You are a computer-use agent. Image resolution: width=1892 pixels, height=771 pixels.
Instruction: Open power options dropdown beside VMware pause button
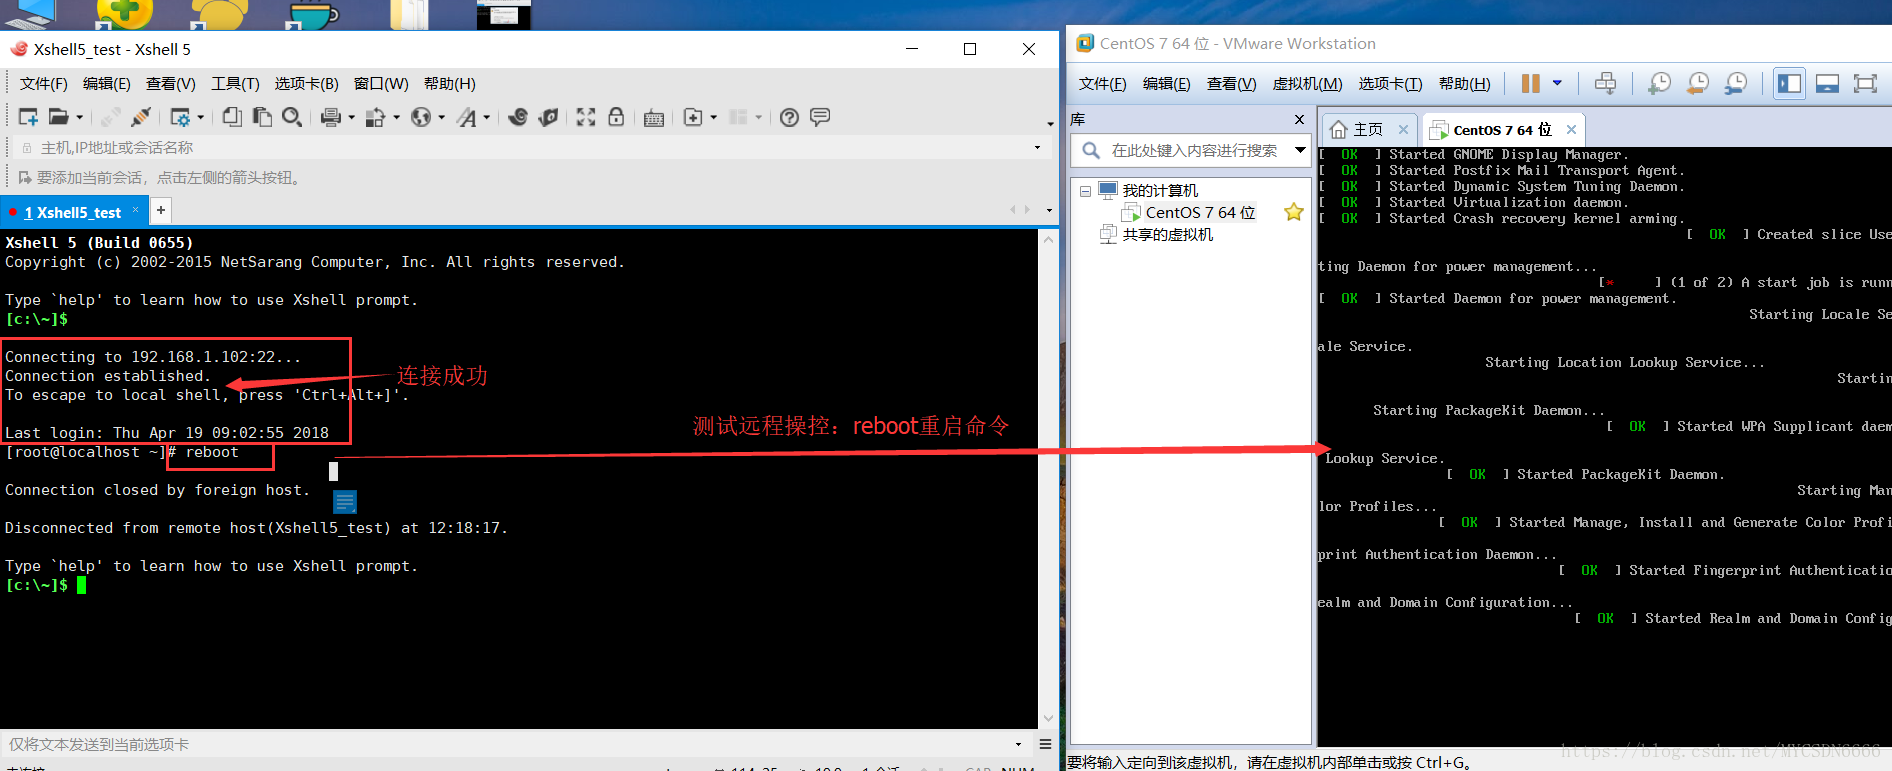pyautogui.click(x=1557, y=83)
